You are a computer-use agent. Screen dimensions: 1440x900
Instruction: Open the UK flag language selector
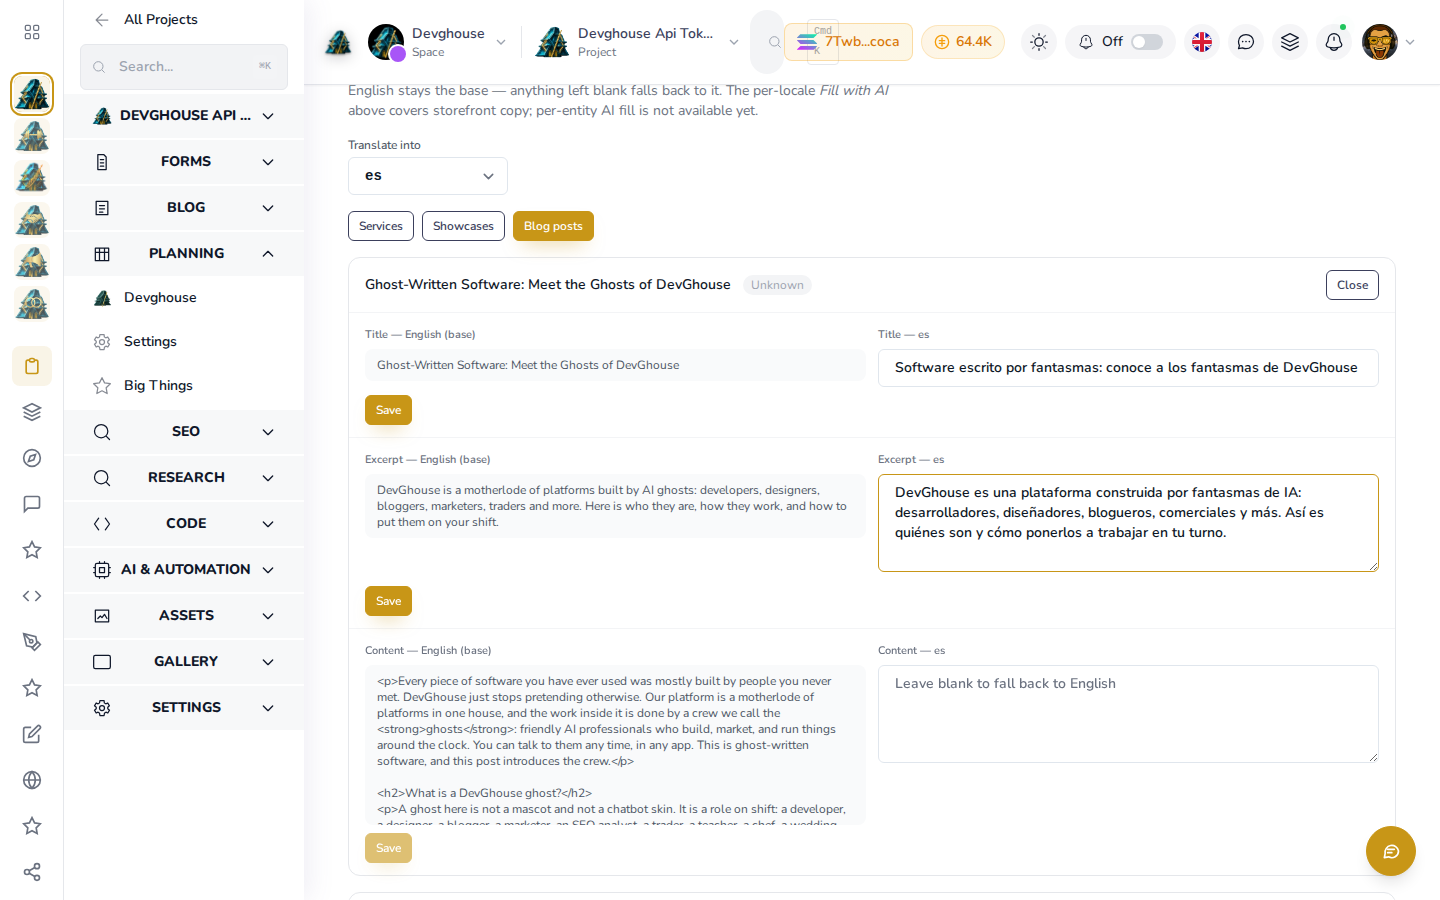coord(1202,42)
